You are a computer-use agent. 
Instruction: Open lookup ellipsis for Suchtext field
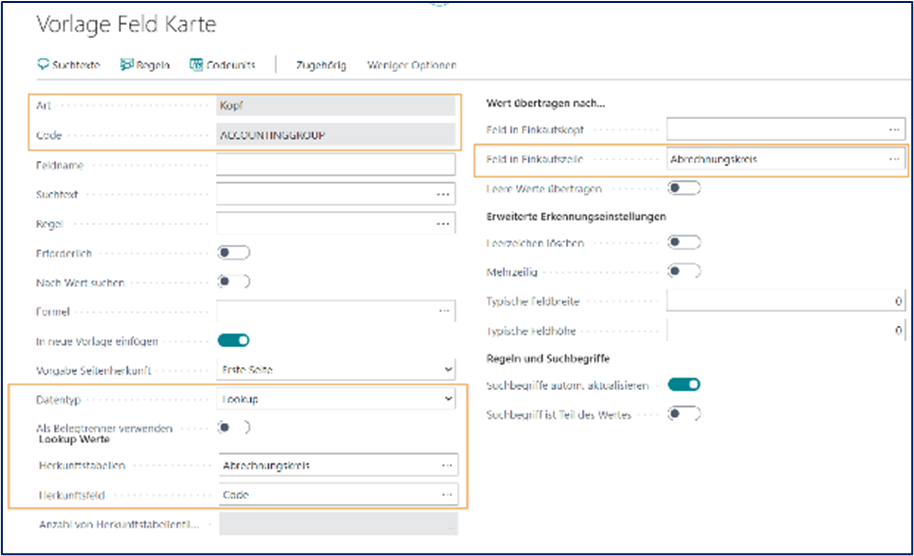tap(443, 195)
